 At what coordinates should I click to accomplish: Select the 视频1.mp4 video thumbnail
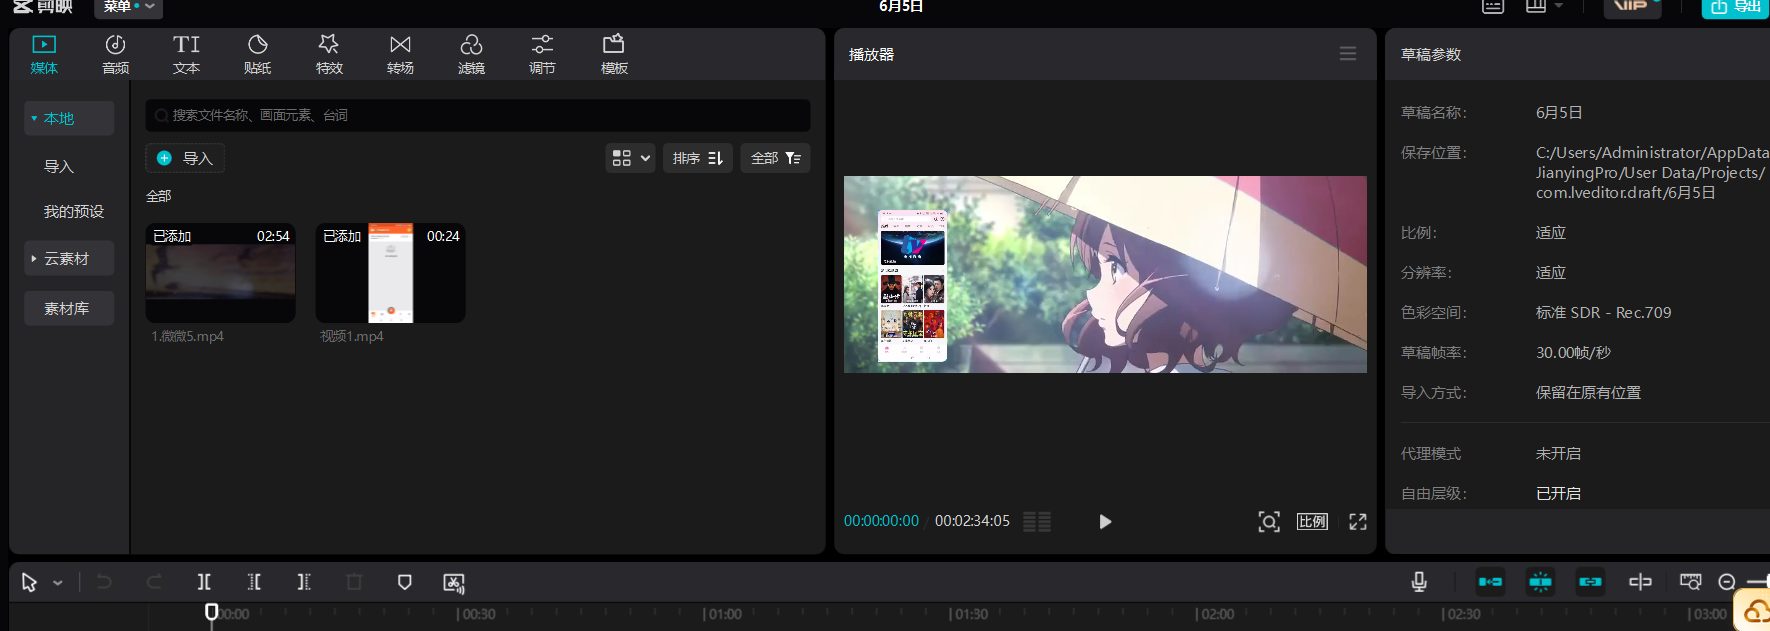point(391,273)
